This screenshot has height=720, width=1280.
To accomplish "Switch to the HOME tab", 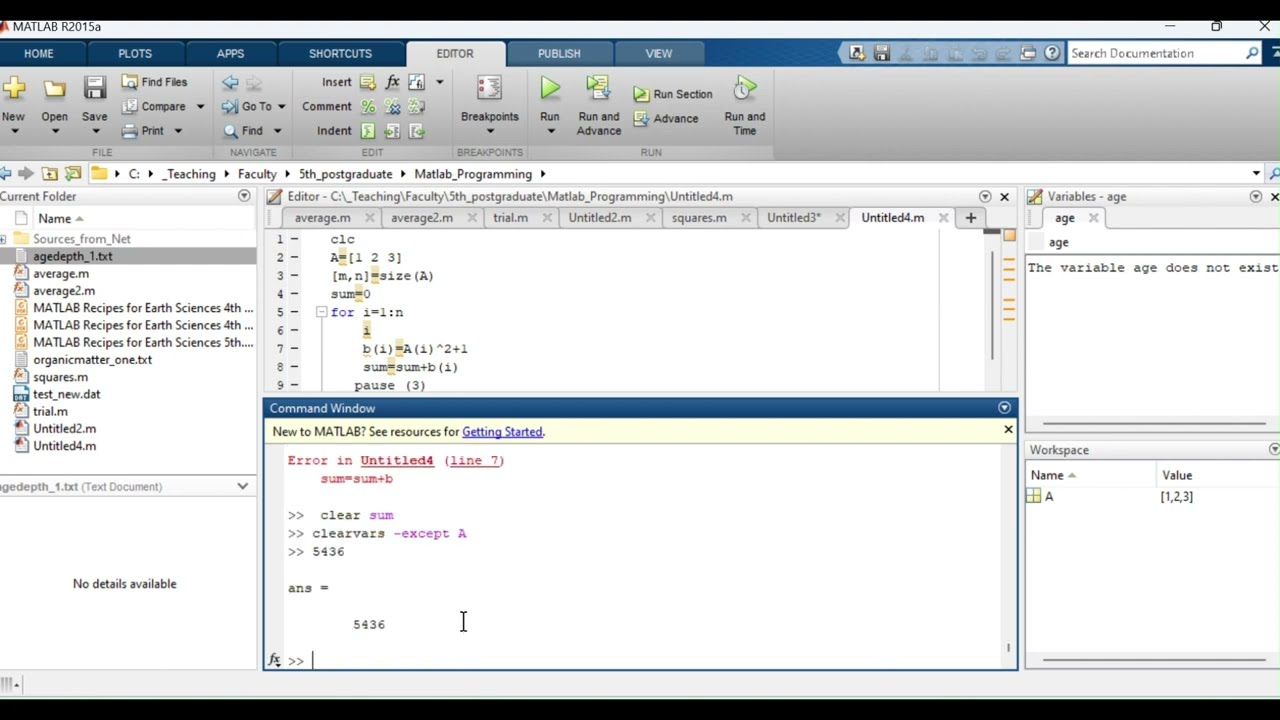I will click(x=39, y=54).
